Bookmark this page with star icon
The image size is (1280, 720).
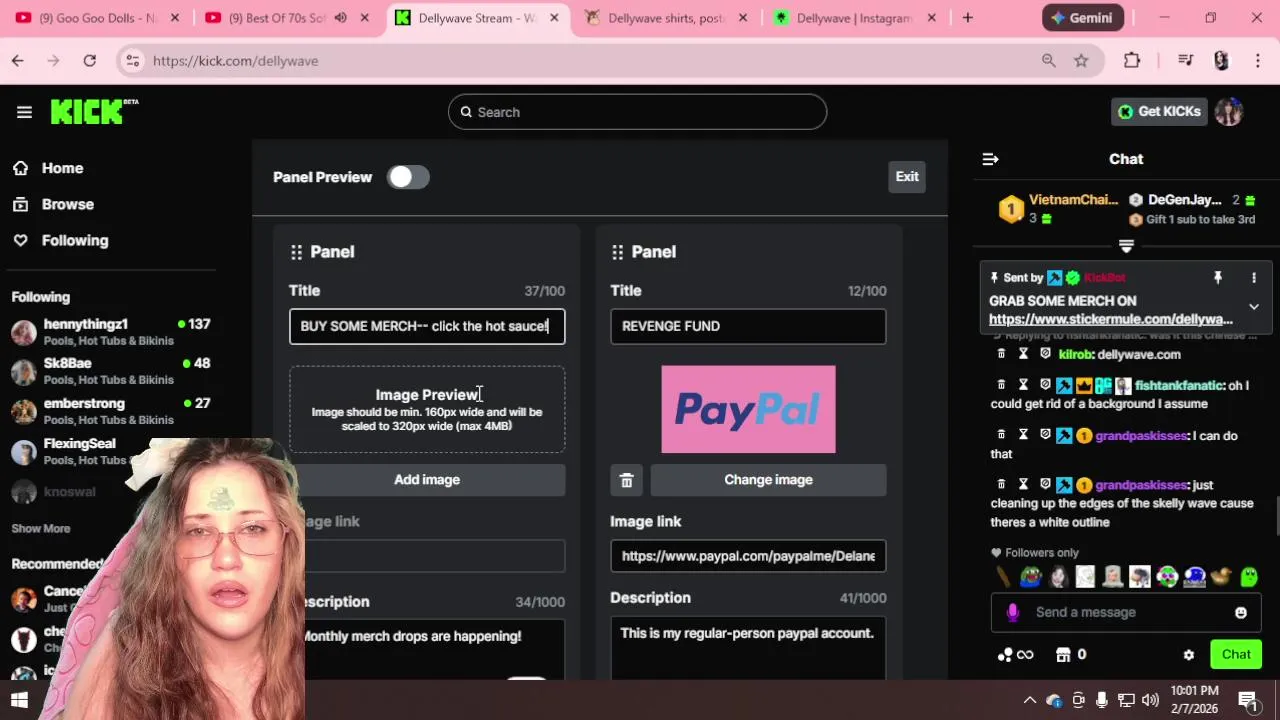pyautogui.click(x=1081, y=61)
